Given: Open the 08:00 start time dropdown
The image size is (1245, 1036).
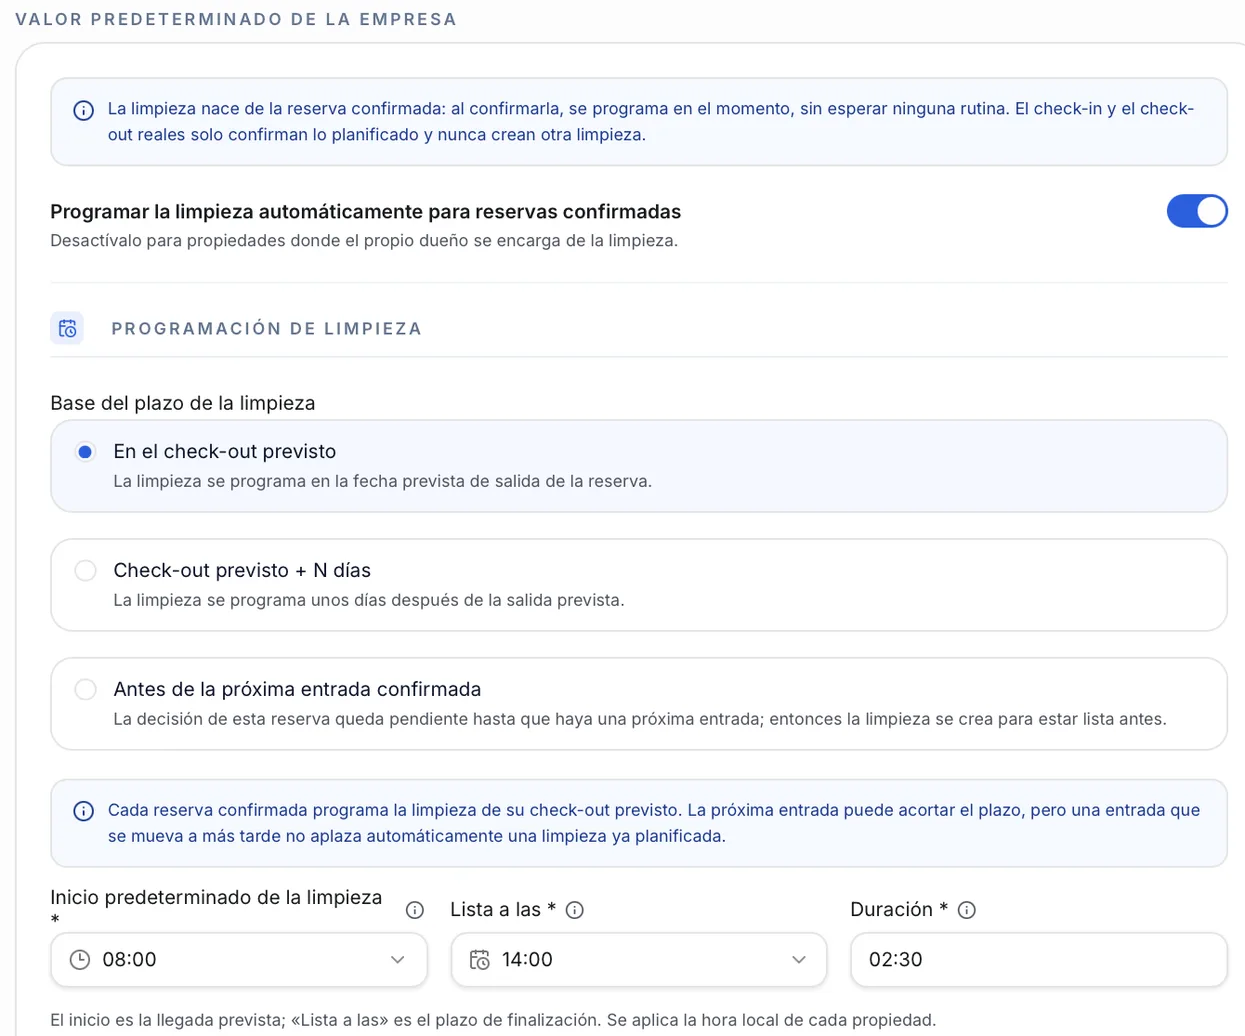Looking at the screenshot, I should (239, 960).
